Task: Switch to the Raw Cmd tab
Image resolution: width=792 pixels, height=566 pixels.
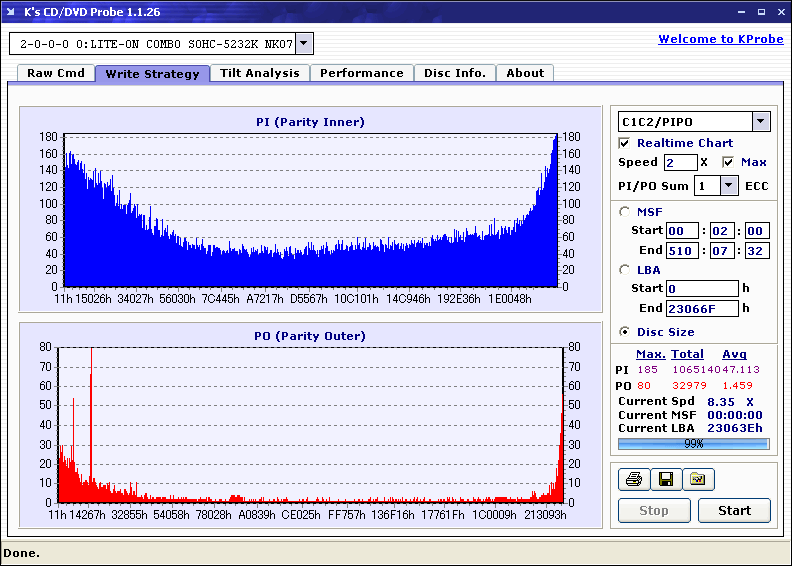Action: (56, 73)
